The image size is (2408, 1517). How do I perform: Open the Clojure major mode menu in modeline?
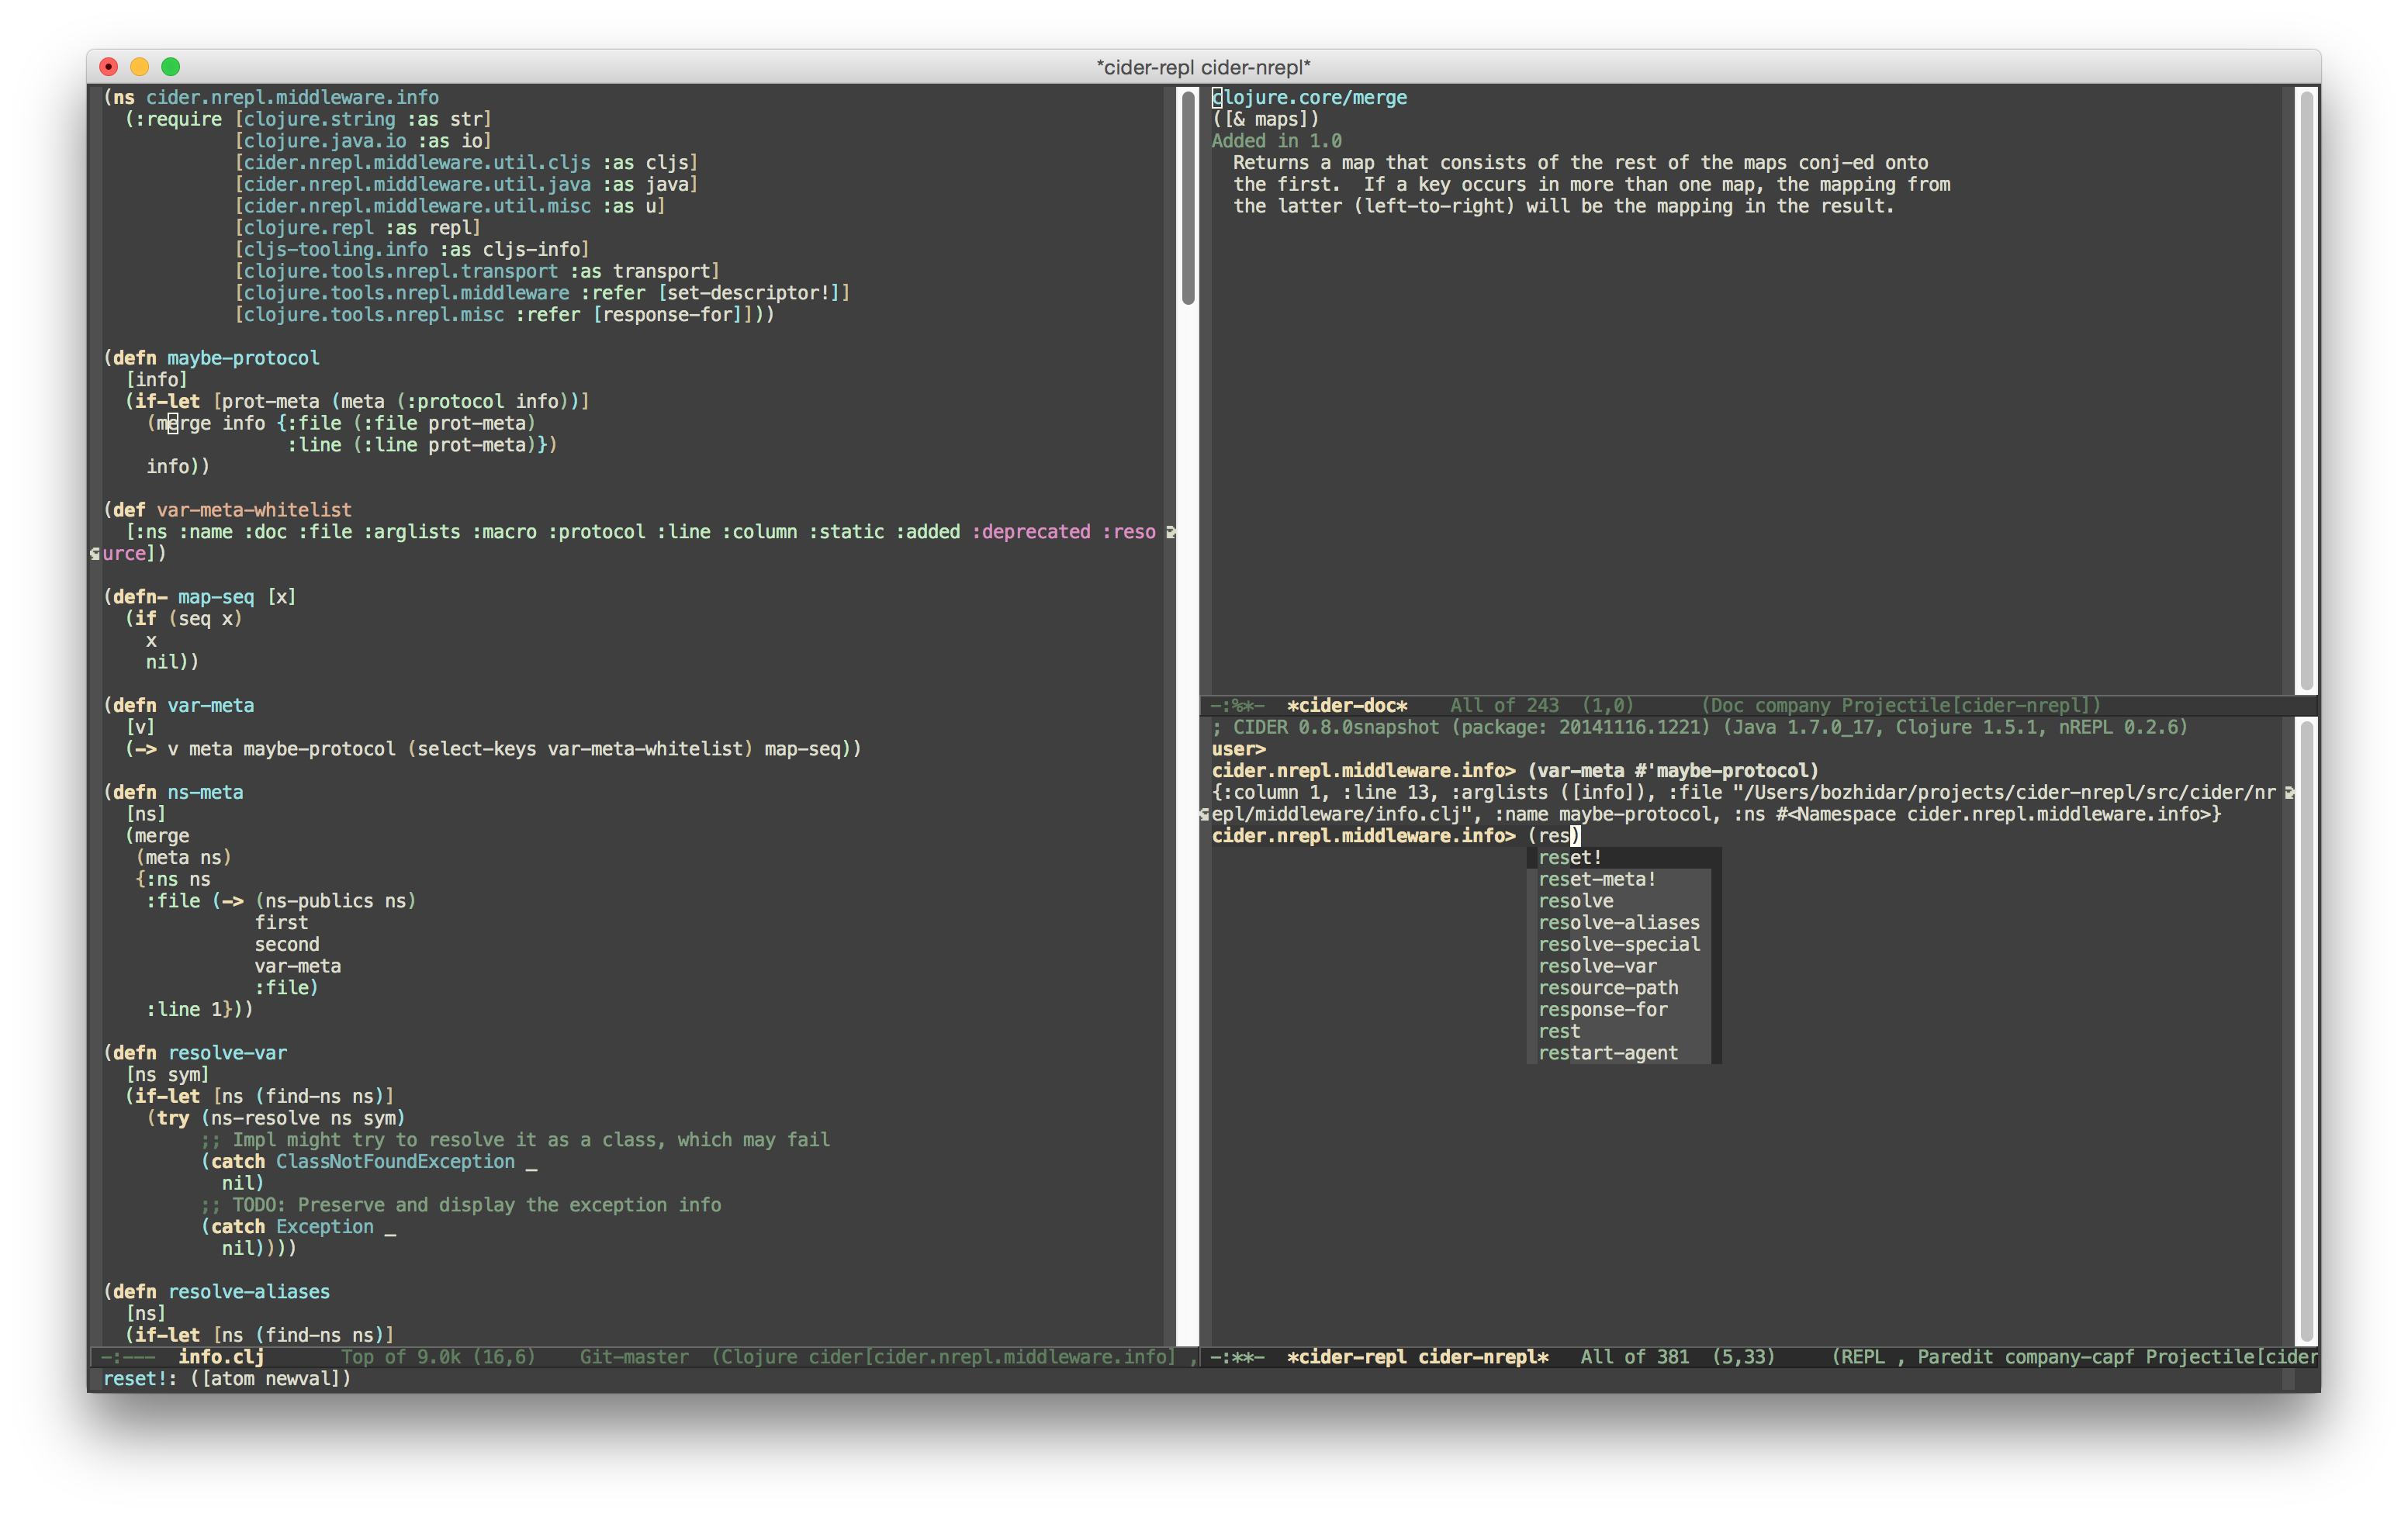[762, 1357]
